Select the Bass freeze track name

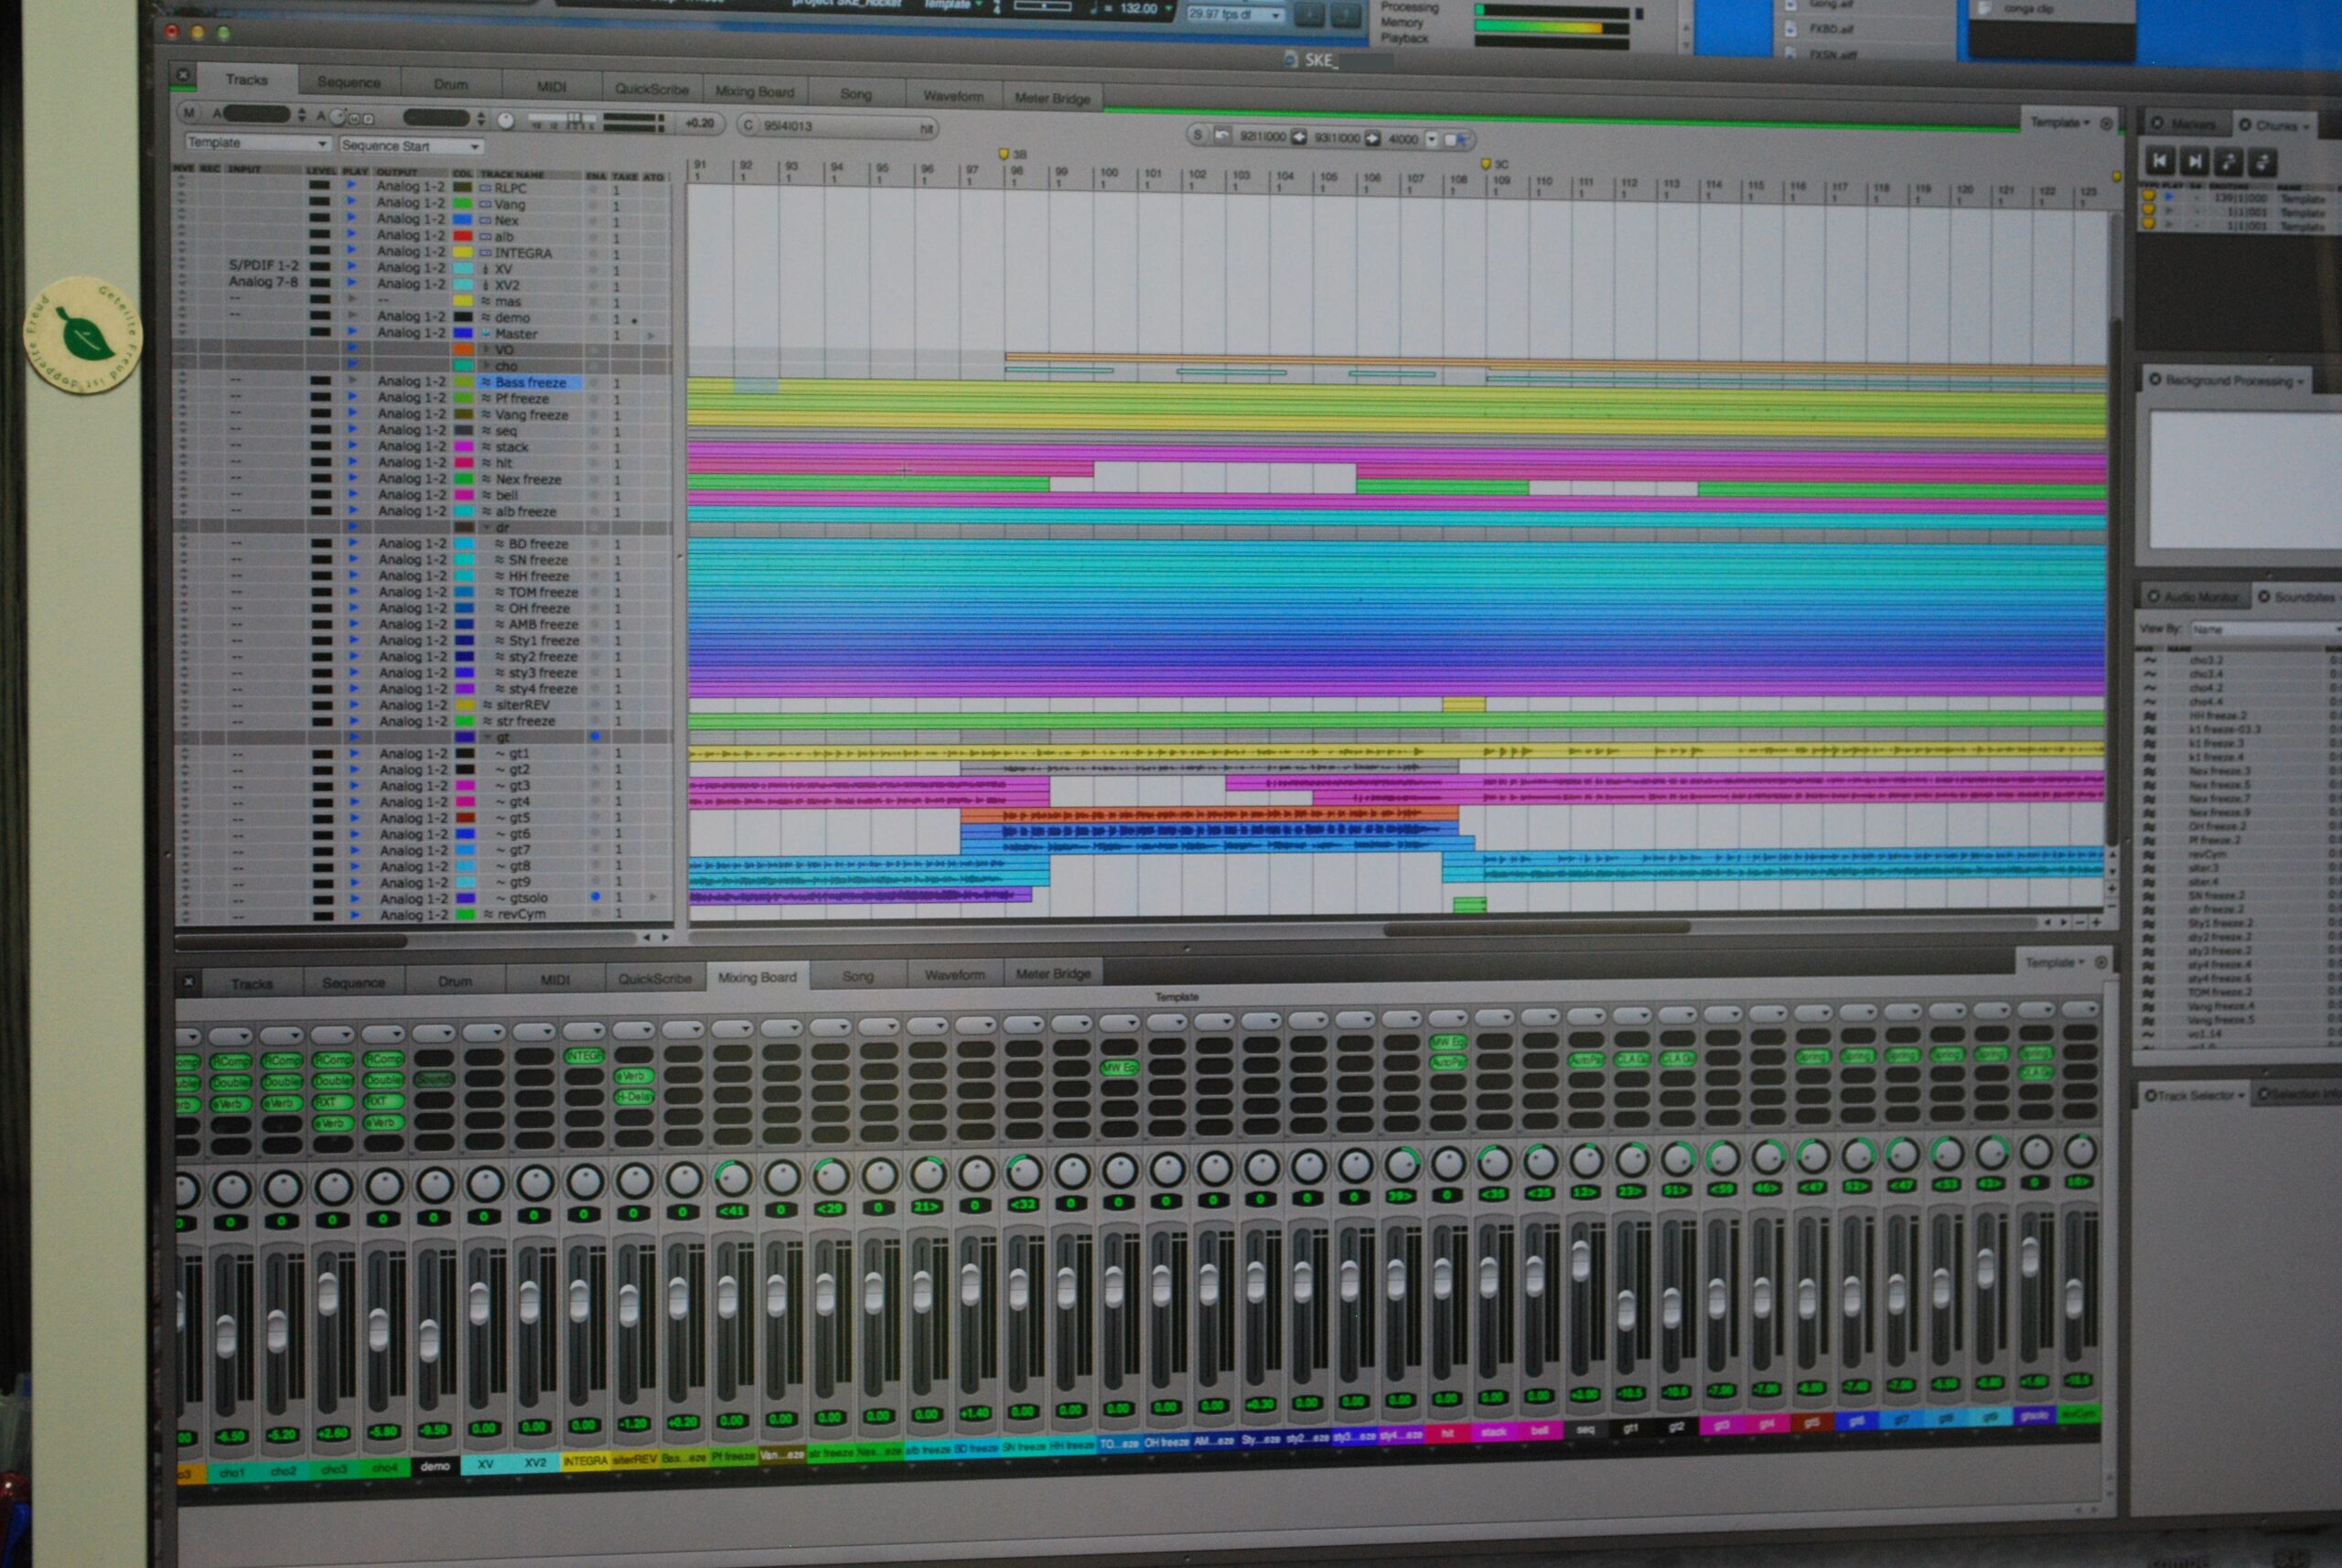pyautogui.click(x=531, y=382)
